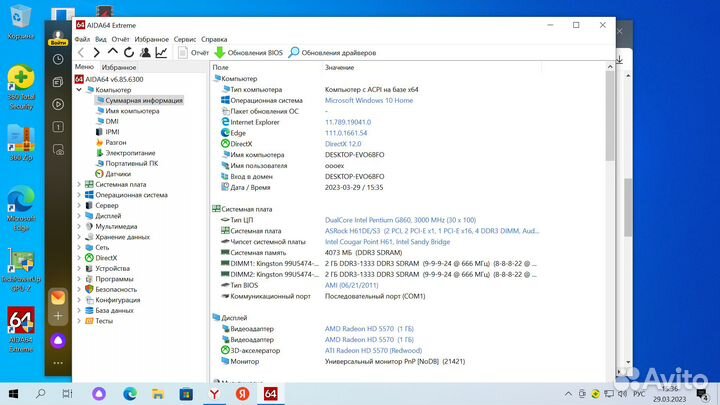This screenshot has width=720, height=405.
Task: Click the Отчёт report toolbar button
Action: pos(193,53)
